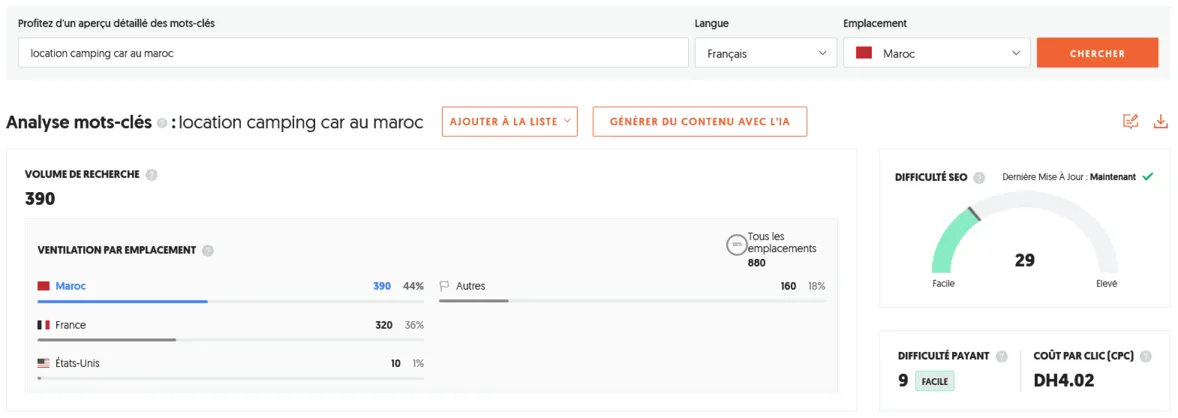Click the FACILE difficulty badge
1178x418 pixels.
tap(935, 381)
